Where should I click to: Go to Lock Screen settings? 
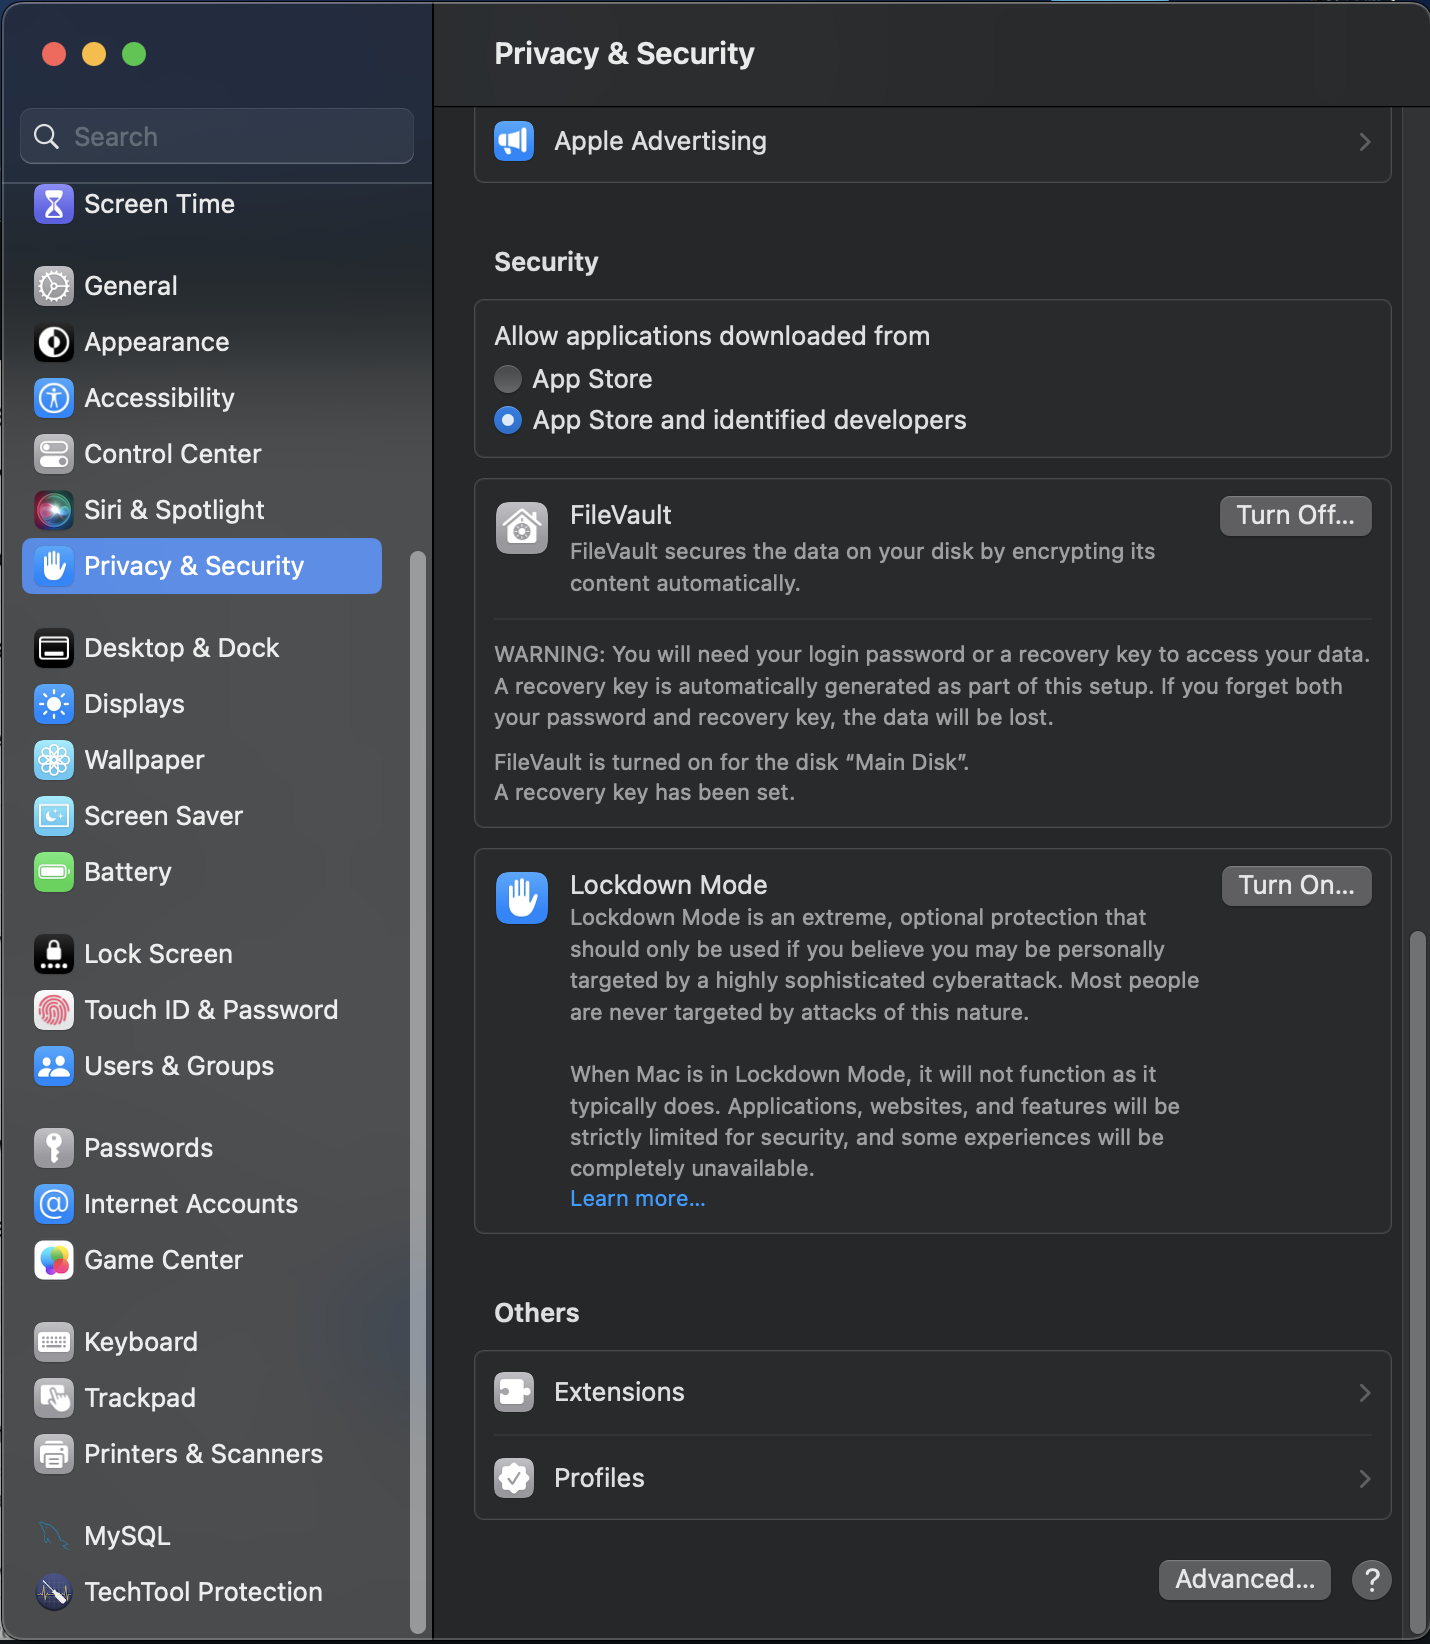click(x=202, y=954)
